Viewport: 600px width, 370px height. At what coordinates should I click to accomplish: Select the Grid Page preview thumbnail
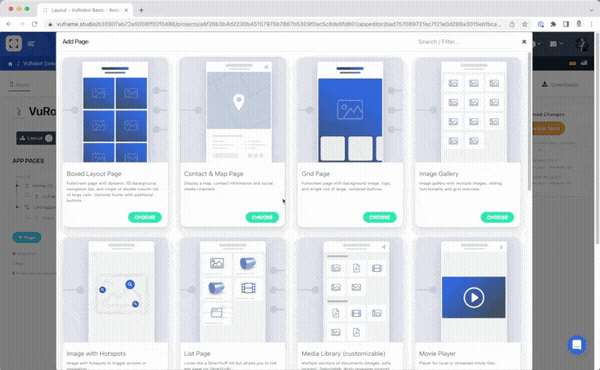tap(350, 110)
